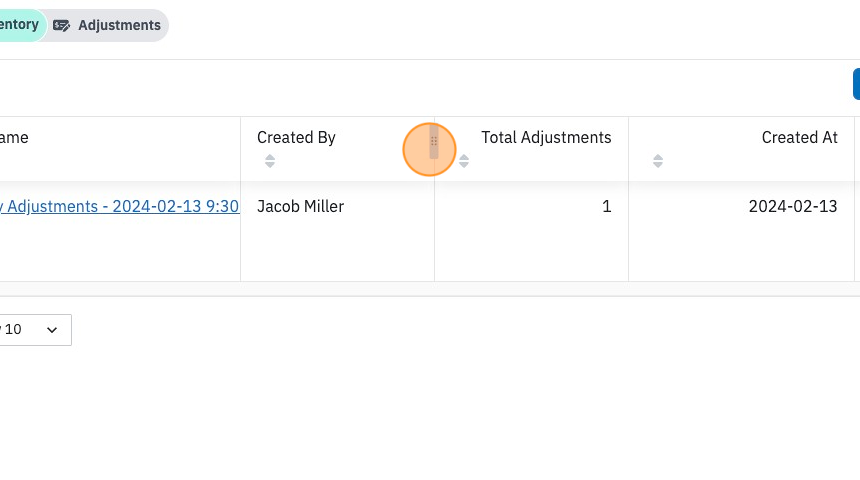Sort table by Created By arrows

[x=270, y=161]
